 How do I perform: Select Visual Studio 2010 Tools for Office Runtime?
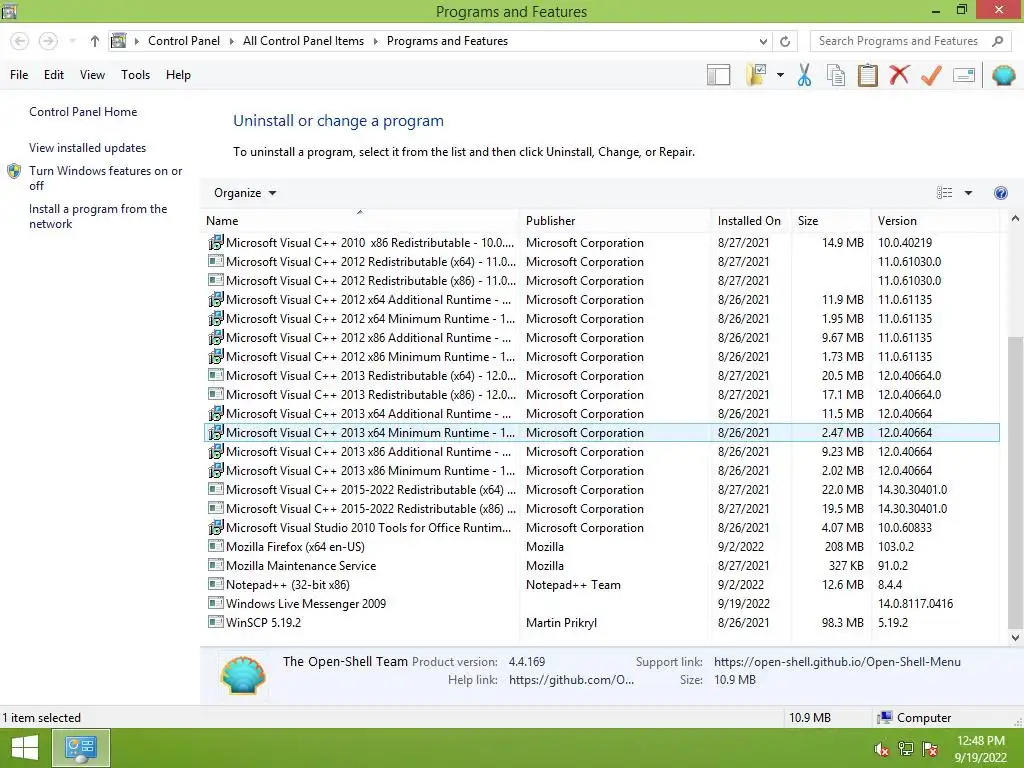tap(601, 528)
